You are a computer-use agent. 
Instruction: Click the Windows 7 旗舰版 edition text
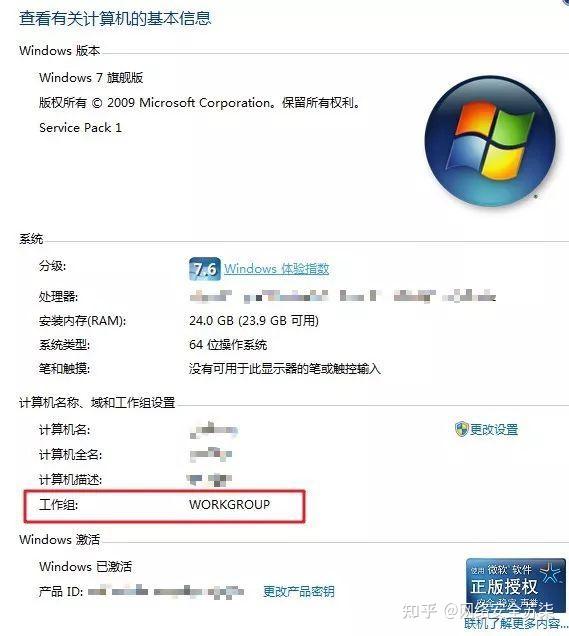pyautogui.click(x=91, y=77)
